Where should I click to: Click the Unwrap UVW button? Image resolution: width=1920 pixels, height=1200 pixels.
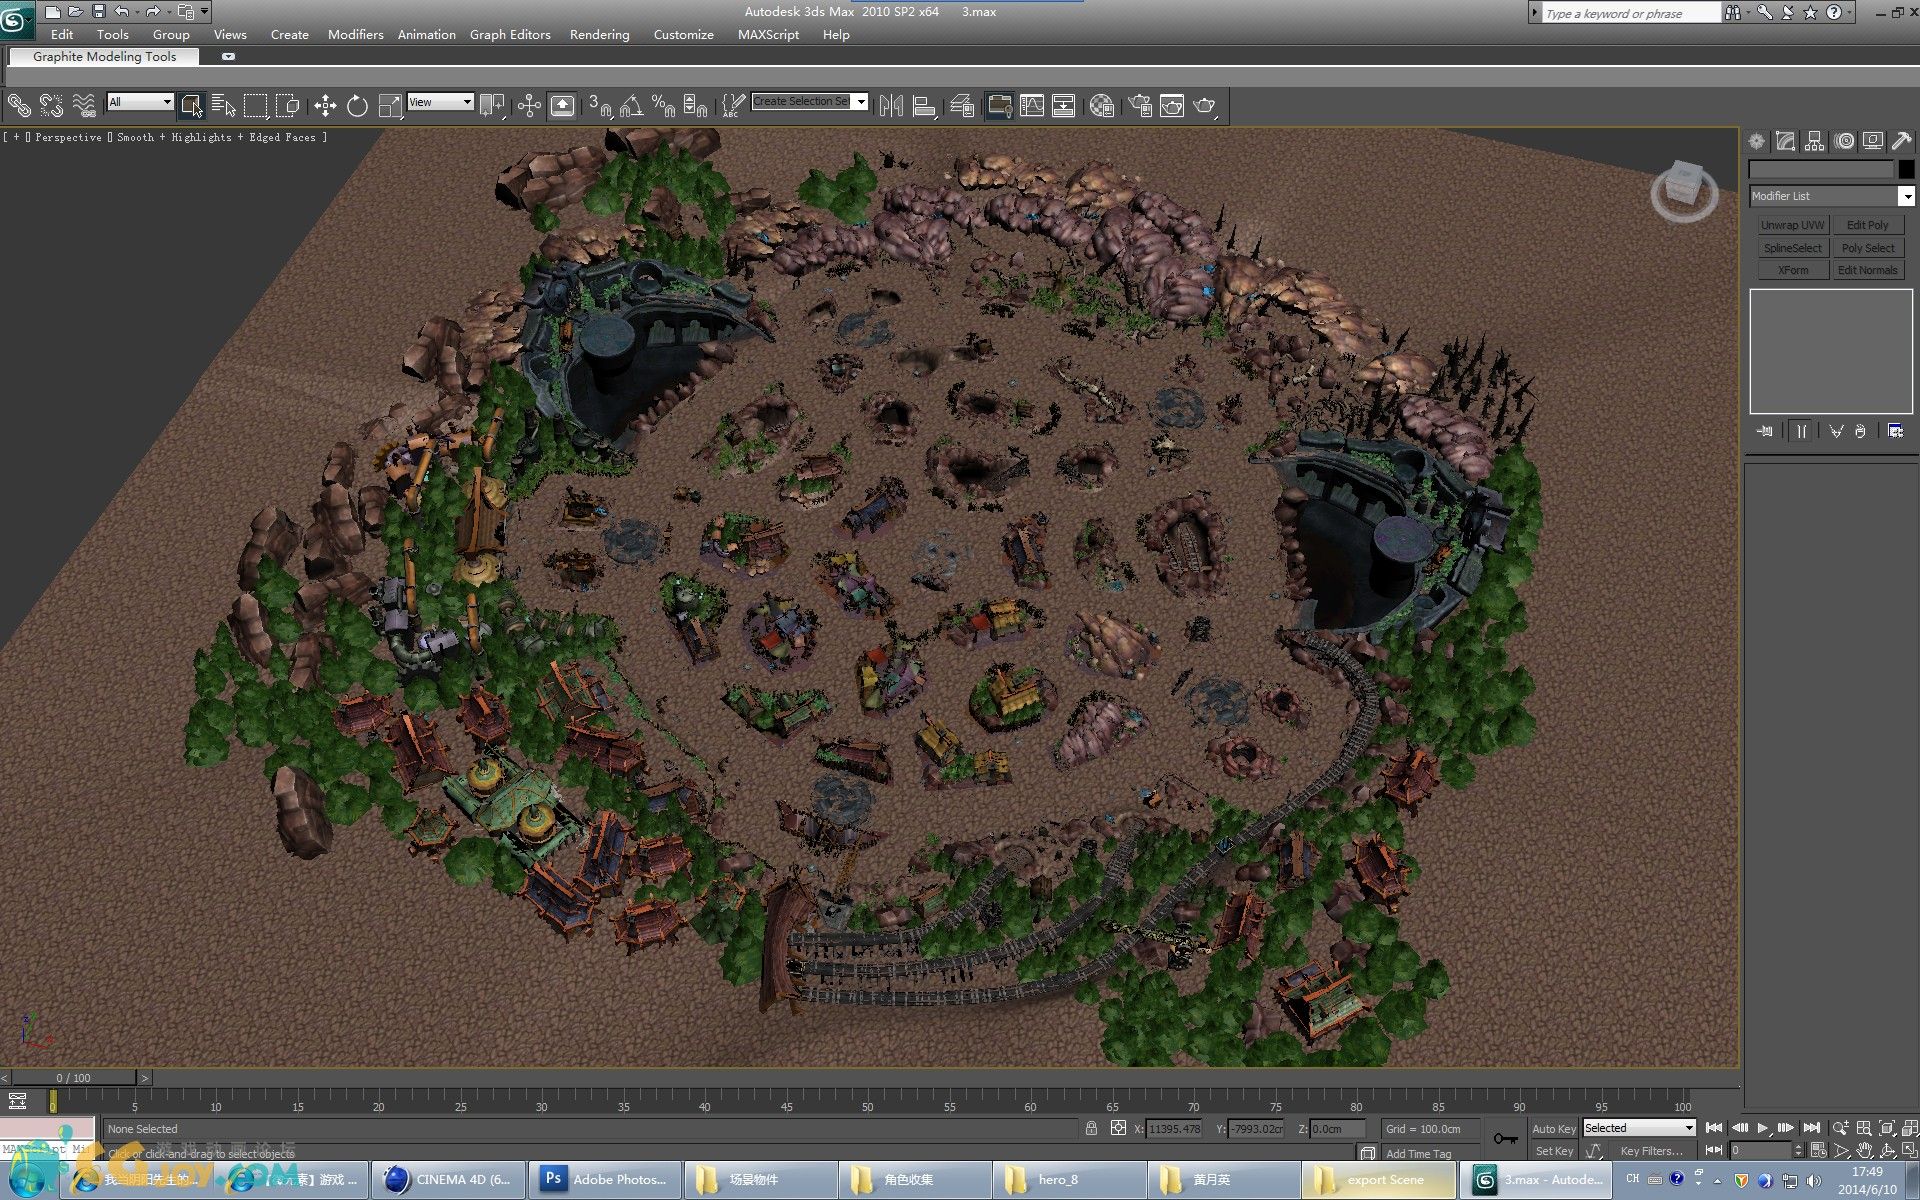(x=1792, y=225)
